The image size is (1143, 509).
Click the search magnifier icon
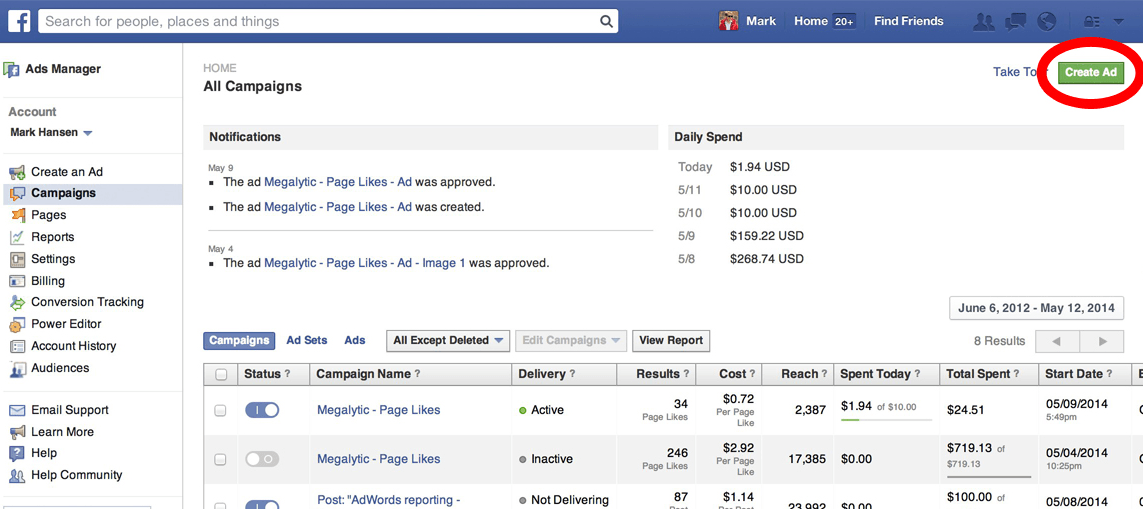point(606,22)
